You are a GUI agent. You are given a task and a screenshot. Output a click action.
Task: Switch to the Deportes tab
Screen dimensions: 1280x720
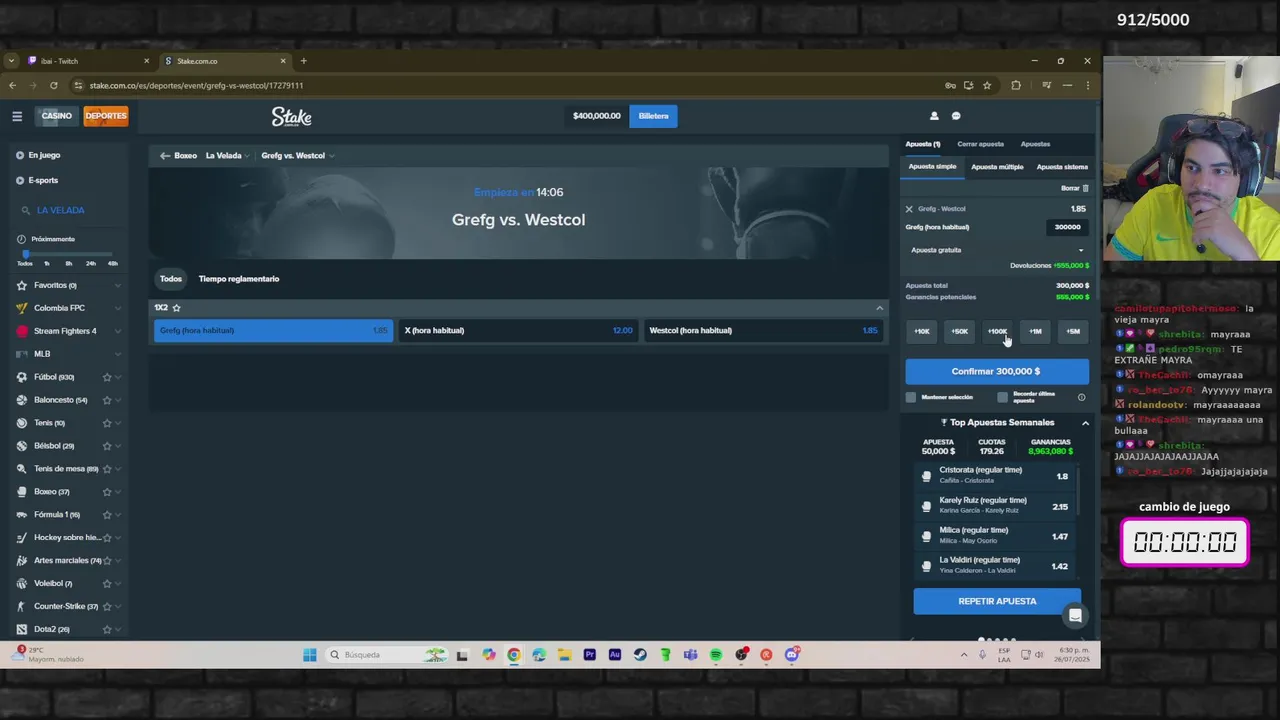pos(106,116)
